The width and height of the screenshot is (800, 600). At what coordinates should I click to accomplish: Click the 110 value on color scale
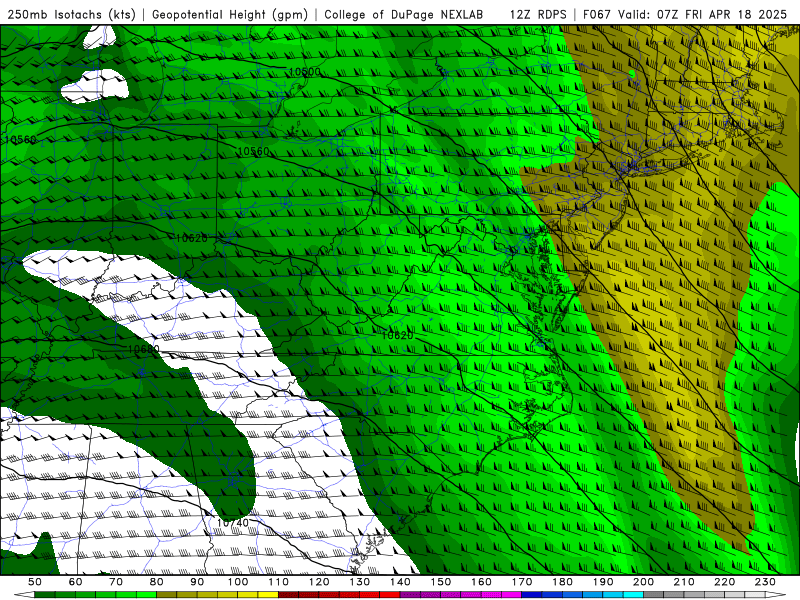point(278,582)
